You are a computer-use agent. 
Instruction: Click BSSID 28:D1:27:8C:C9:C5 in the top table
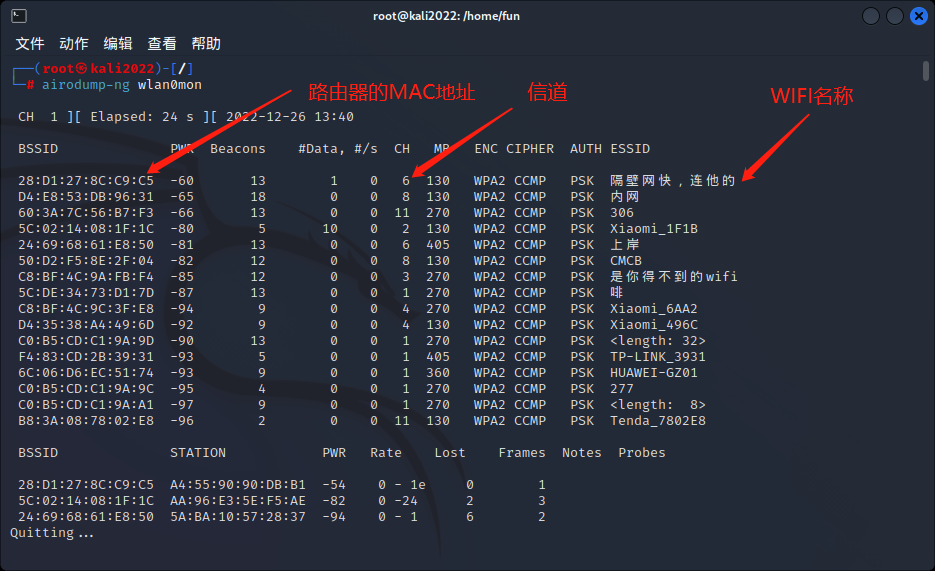point(86,181)
